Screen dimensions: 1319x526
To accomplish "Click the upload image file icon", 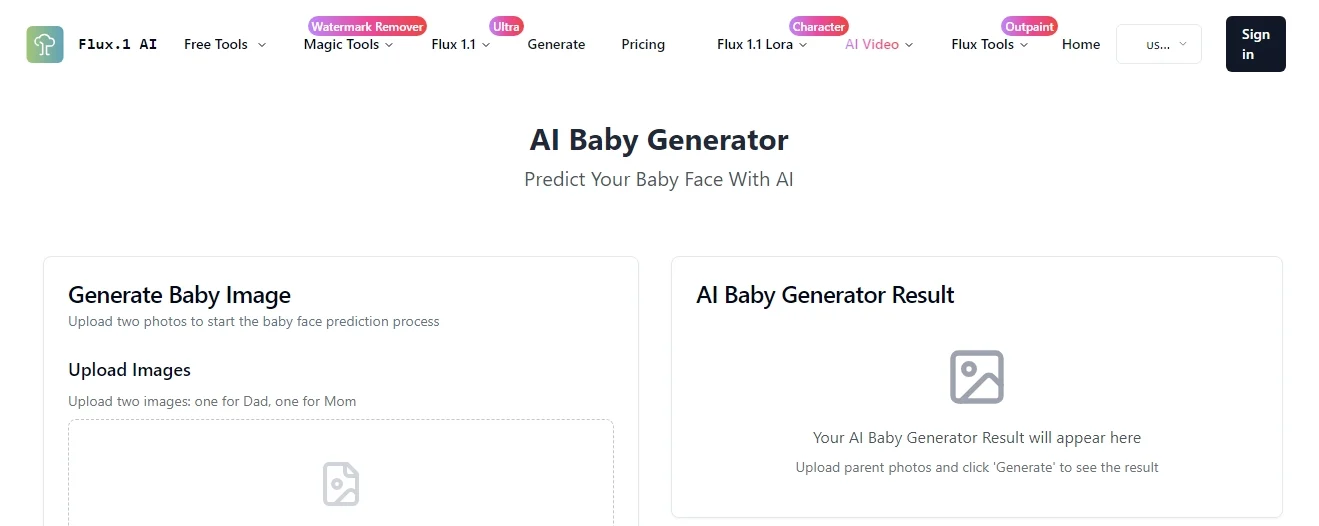I will pos(341,484).
